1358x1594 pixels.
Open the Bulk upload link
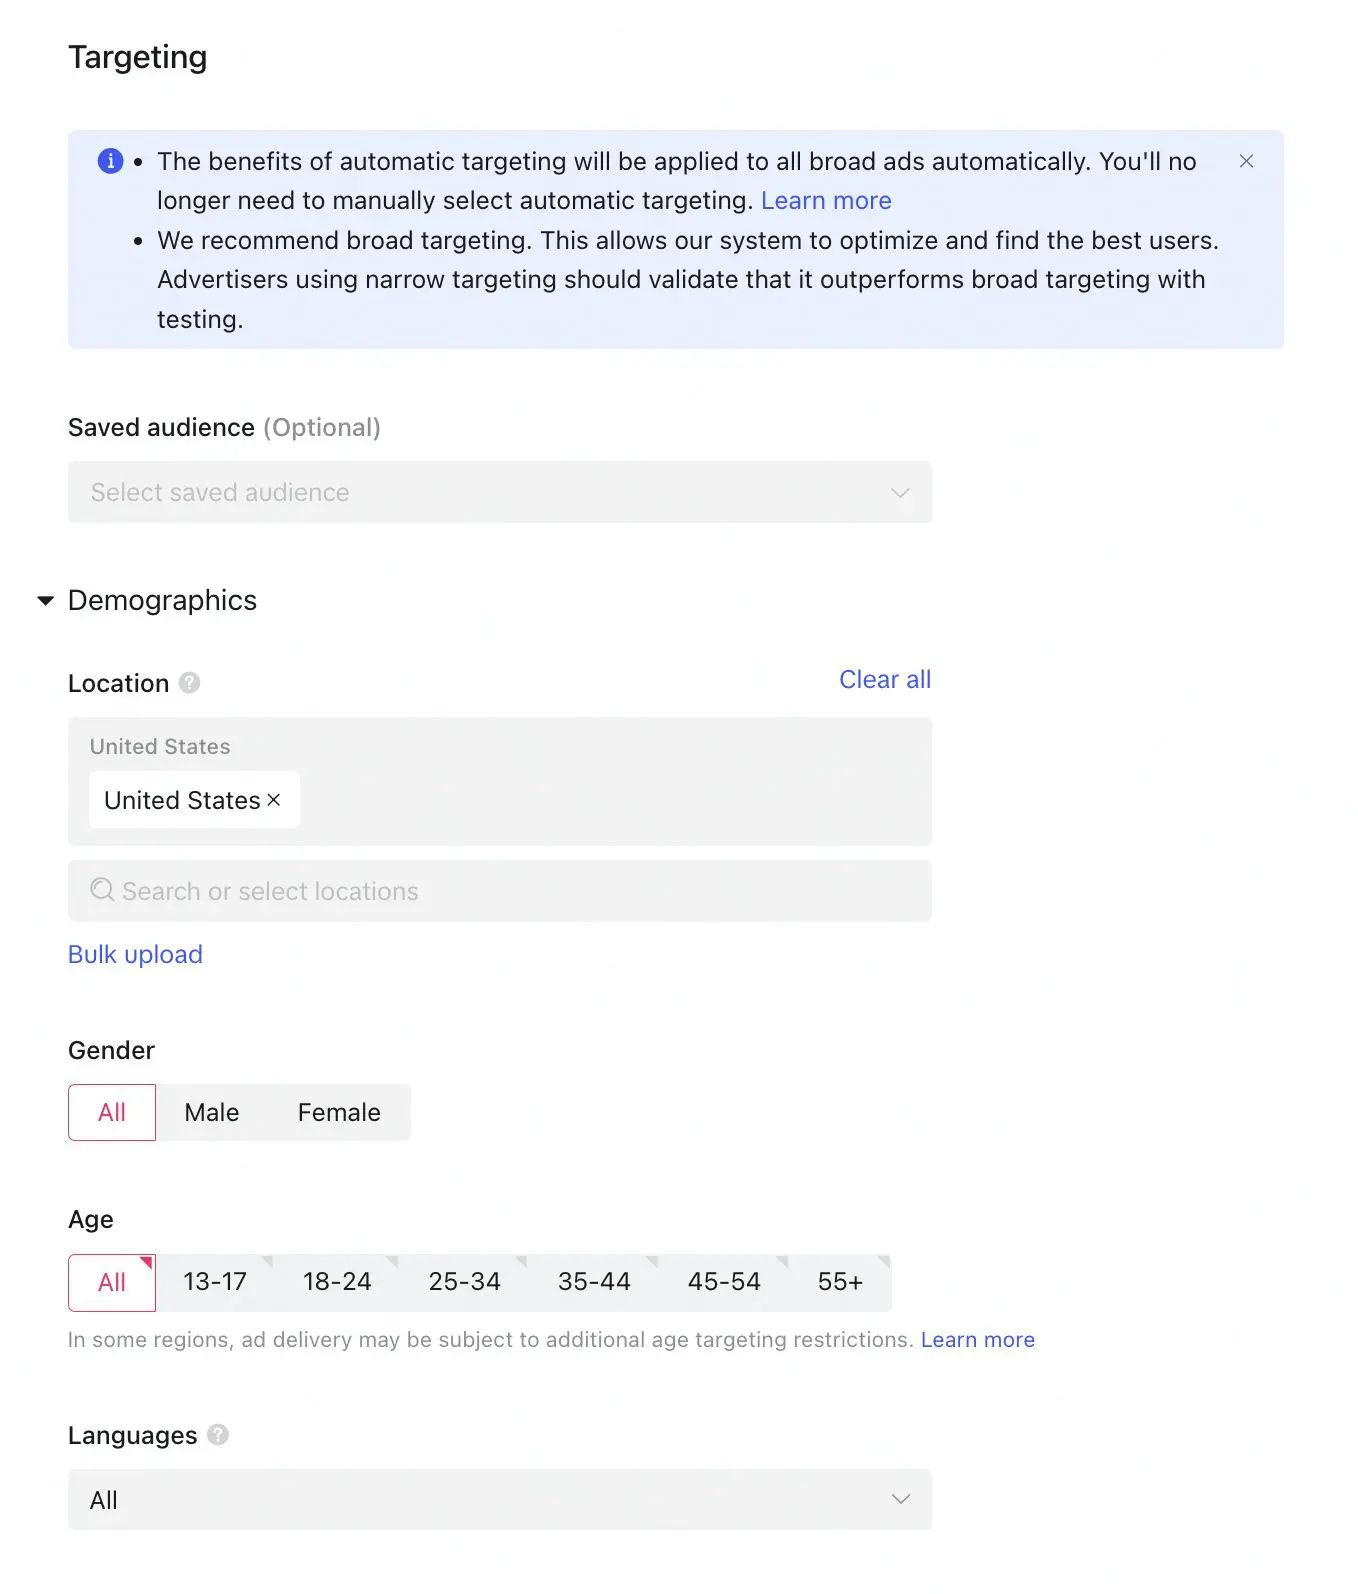pos(135,954)
